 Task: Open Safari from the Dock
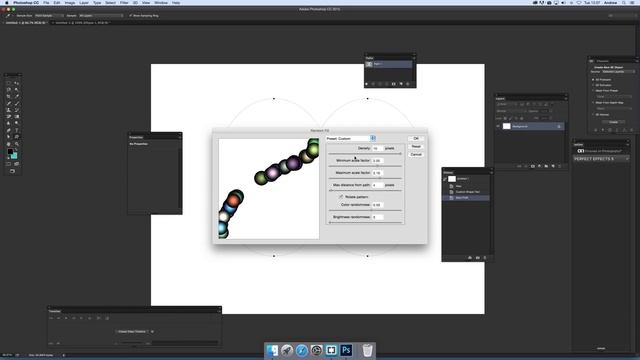[302, 350]
